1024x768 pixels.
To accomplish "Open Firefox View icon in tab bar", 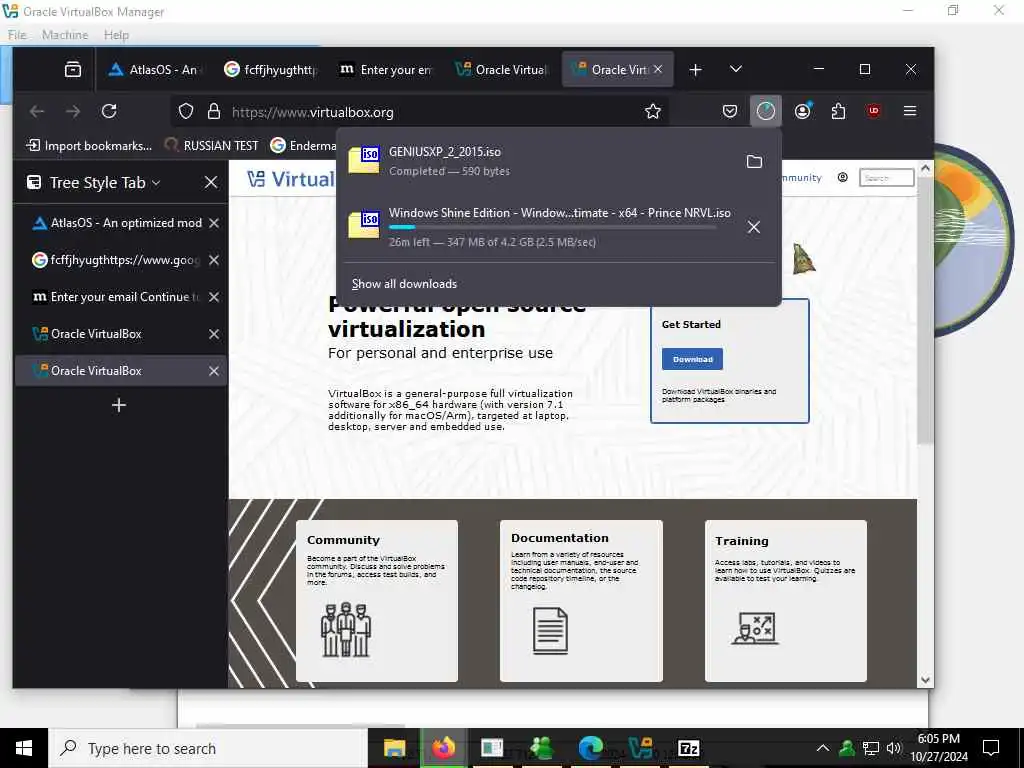I will pyautogui.click(x=72, y=69).
